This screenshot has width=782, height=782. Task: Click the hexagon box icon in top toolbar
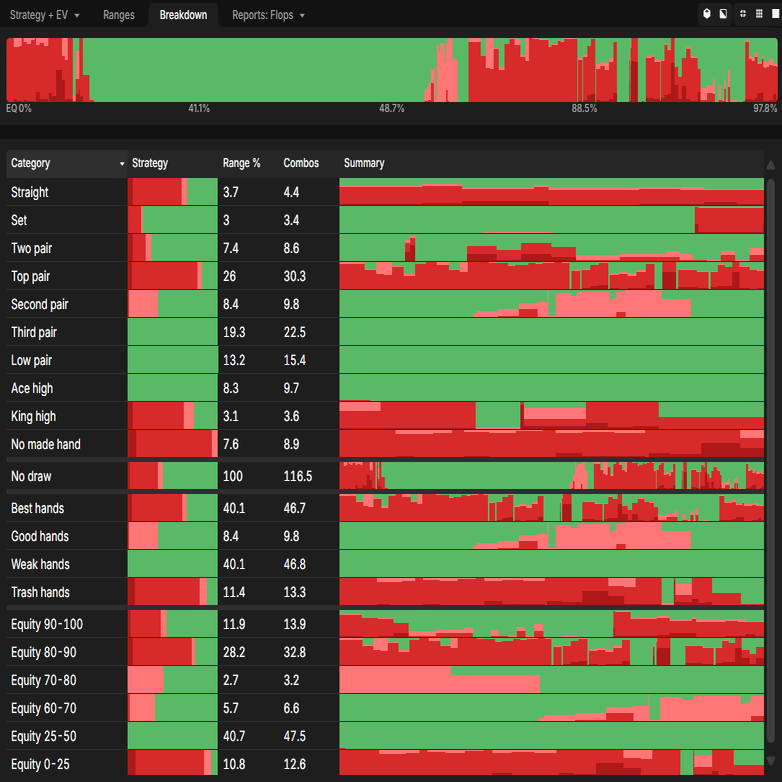pos(707,14)
